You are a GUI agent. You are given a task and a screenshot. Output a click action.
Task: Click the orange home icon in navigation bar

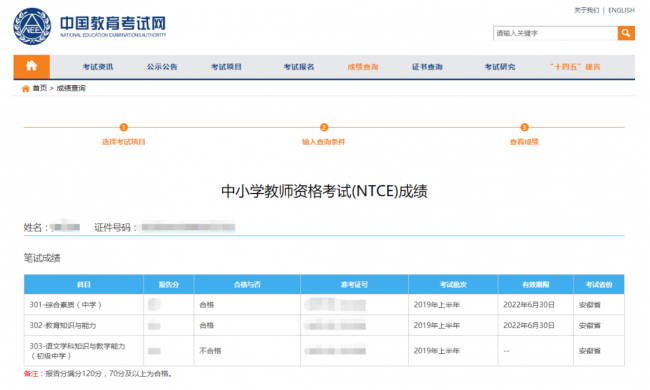point(32,66)
